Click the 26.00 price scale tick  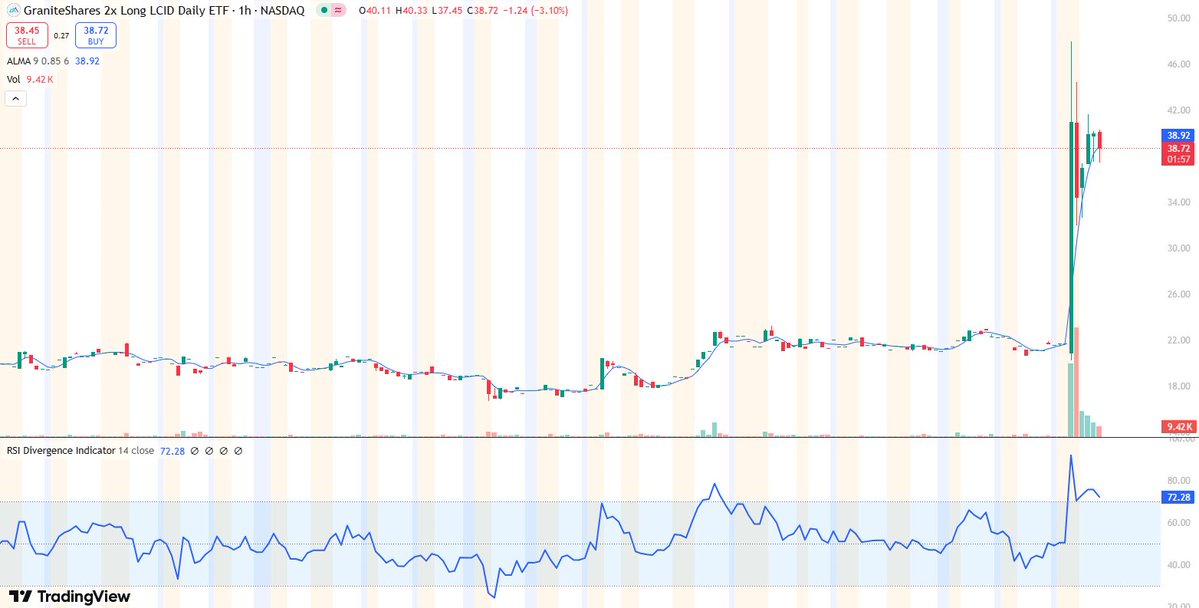[1178, 294]
